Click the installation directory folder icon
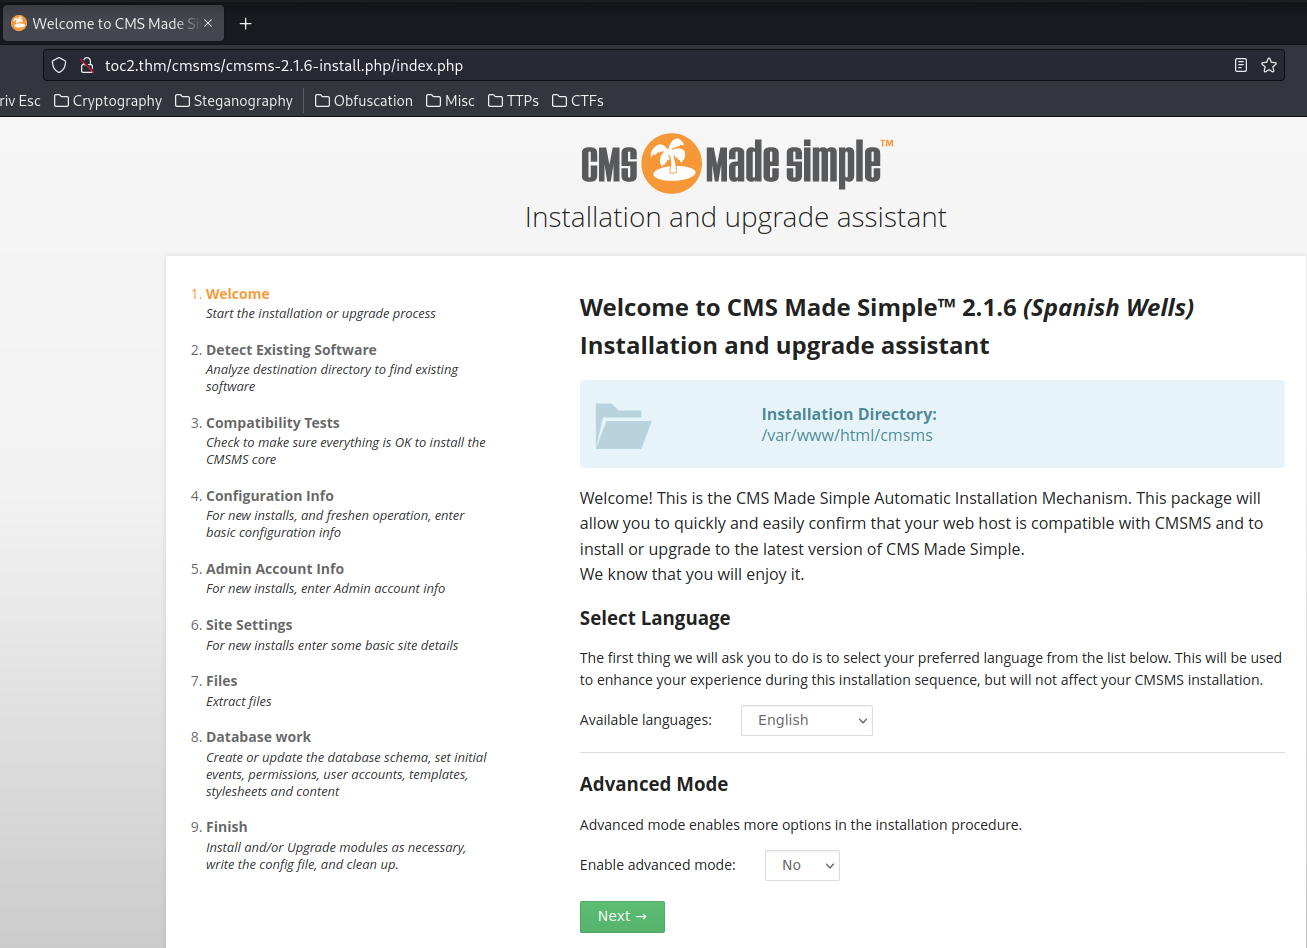This screenshot has height=948, width=1307. click(623, 425)
